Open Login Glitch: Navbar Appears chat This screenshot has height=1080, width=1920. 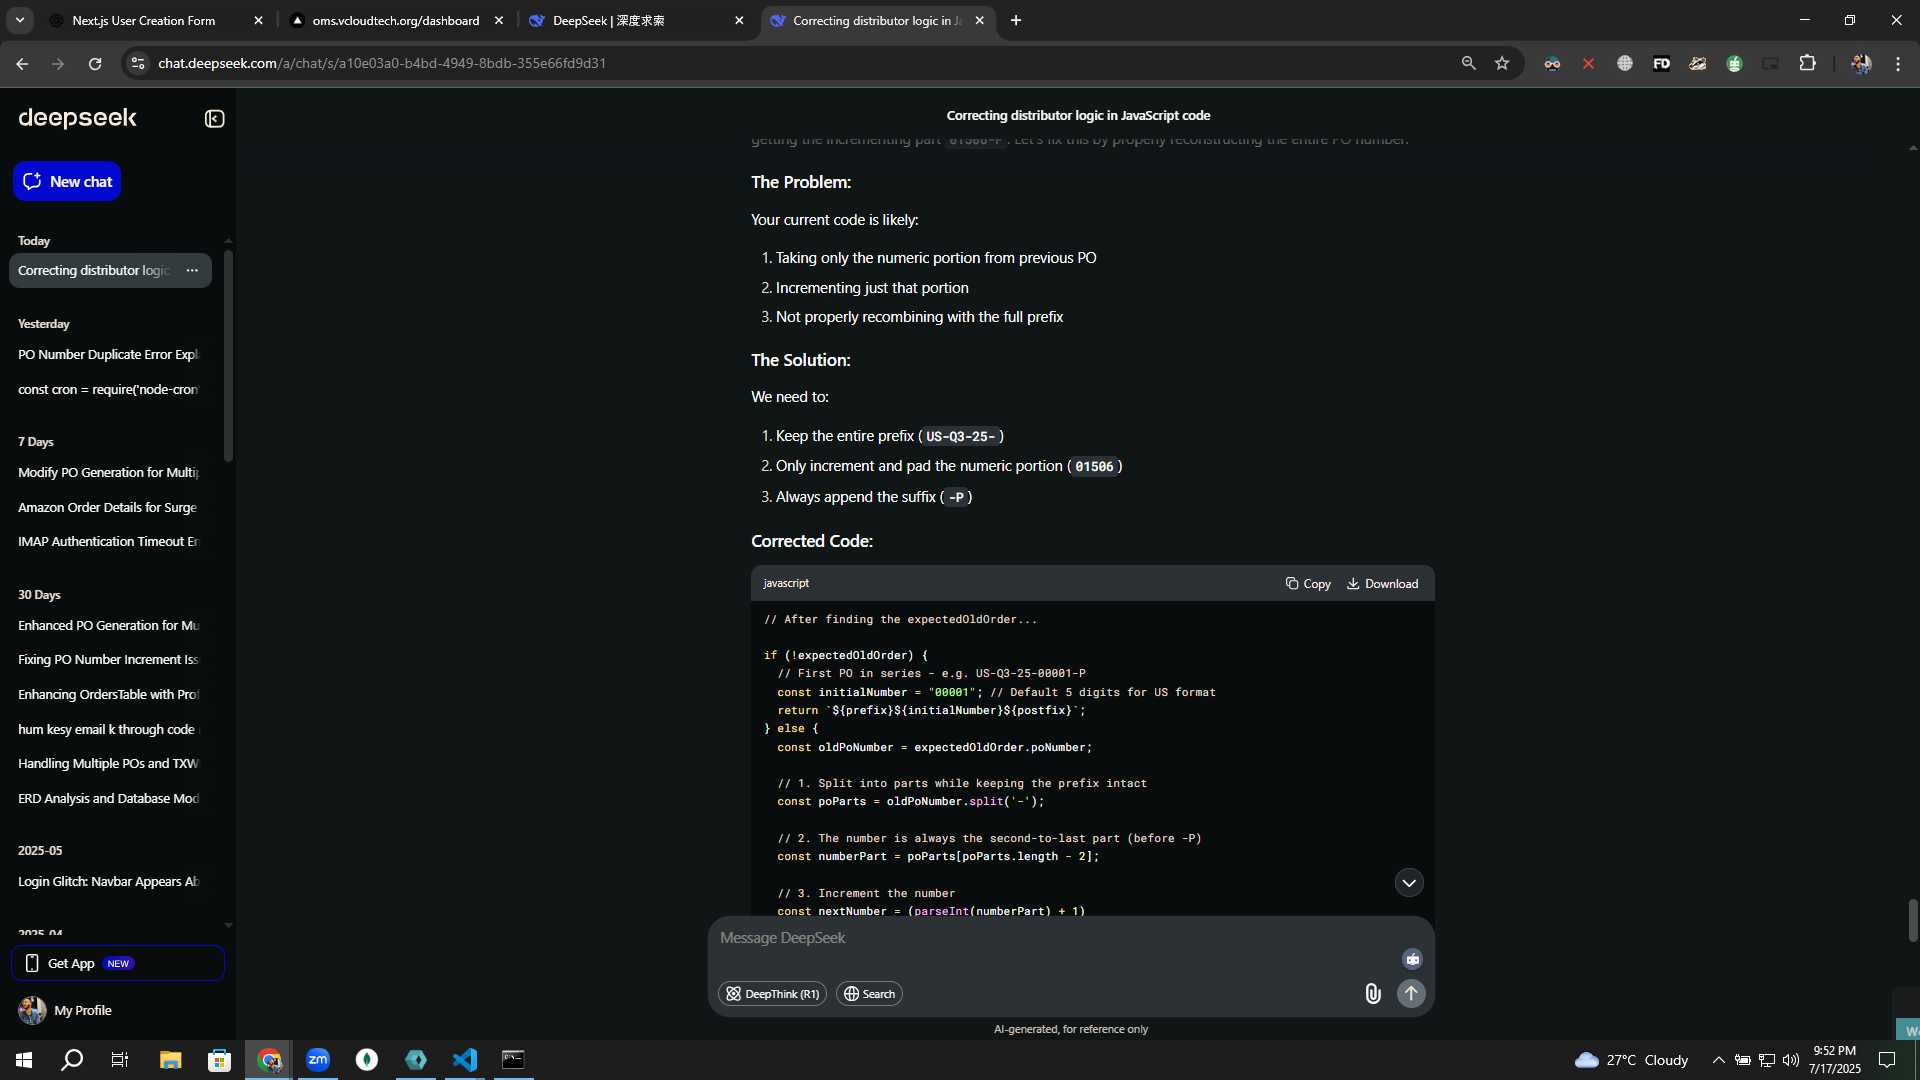pos(108,881)
